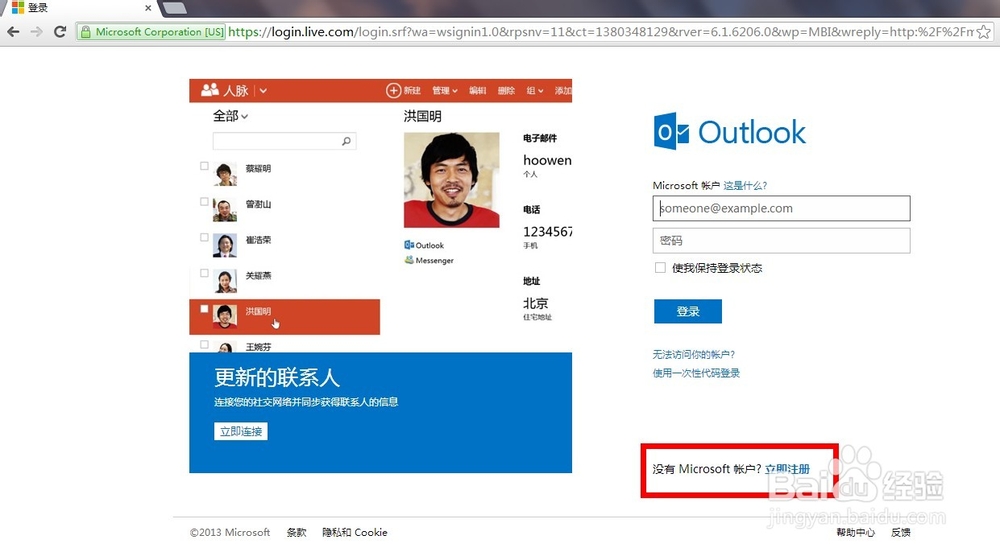Click 蔡耀明 contact avatar

pos(224,173)
